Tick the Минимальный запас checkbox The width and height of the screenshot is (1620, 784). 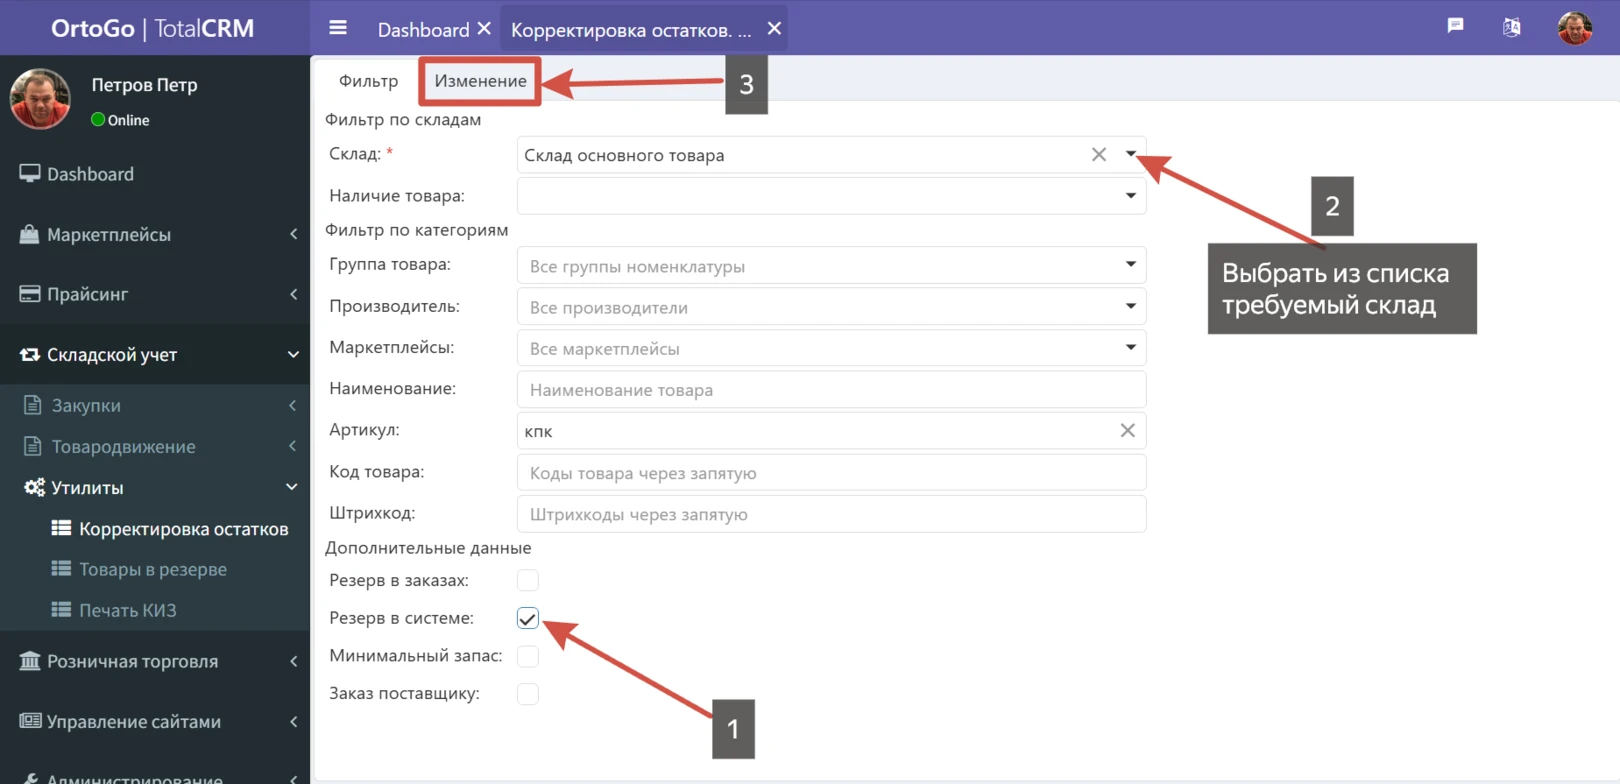point(528,656)
